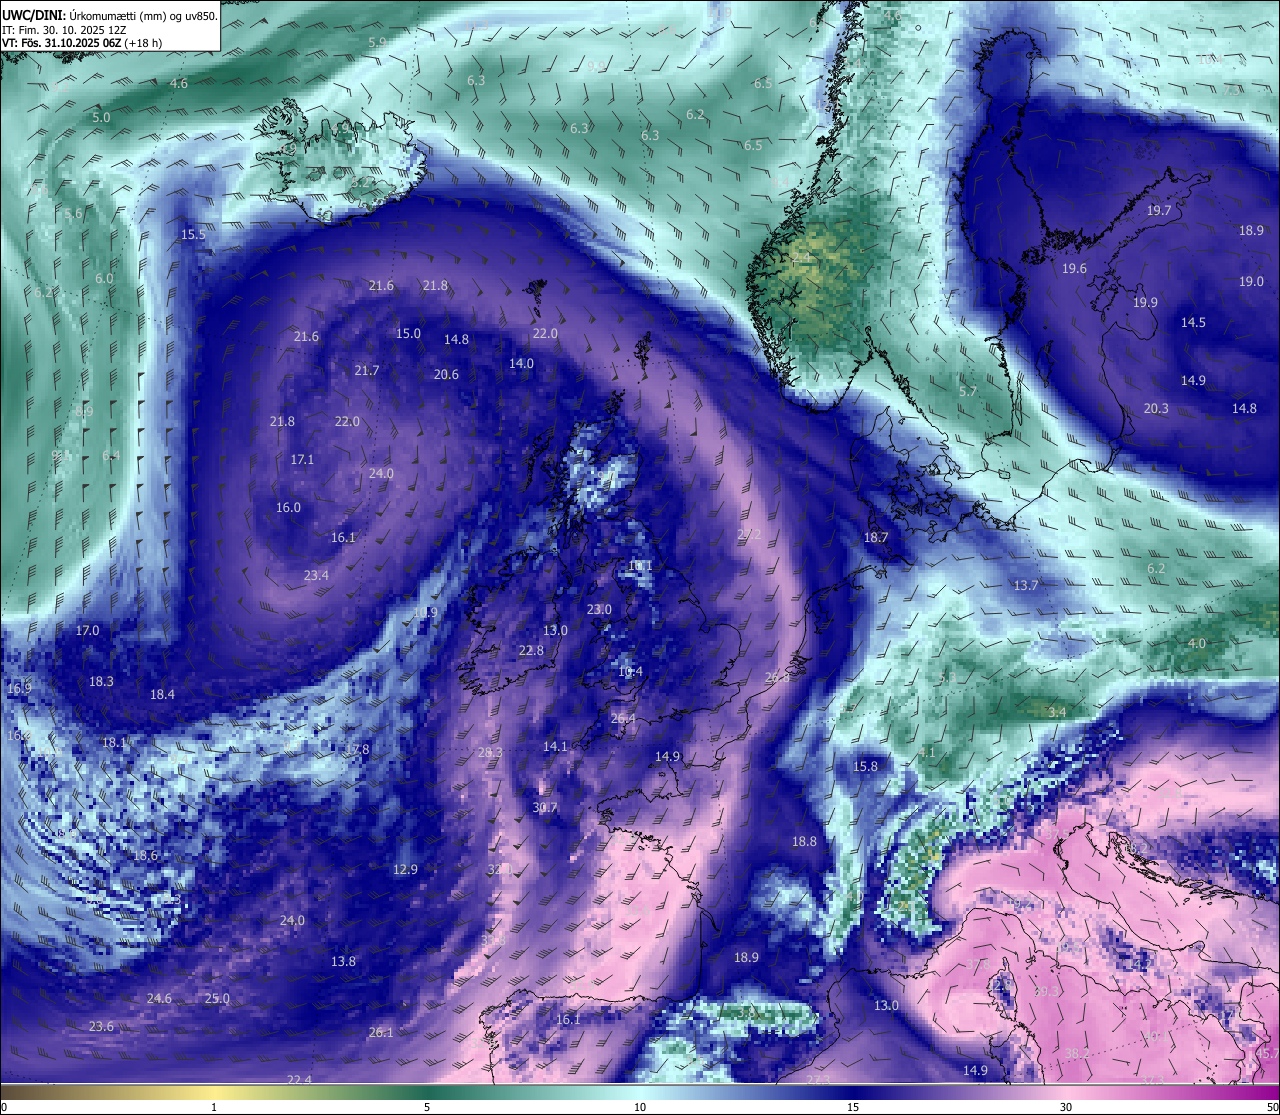Click the map value 18.3
This screenshot has width=1280, height=1115.
click(101, 682)
